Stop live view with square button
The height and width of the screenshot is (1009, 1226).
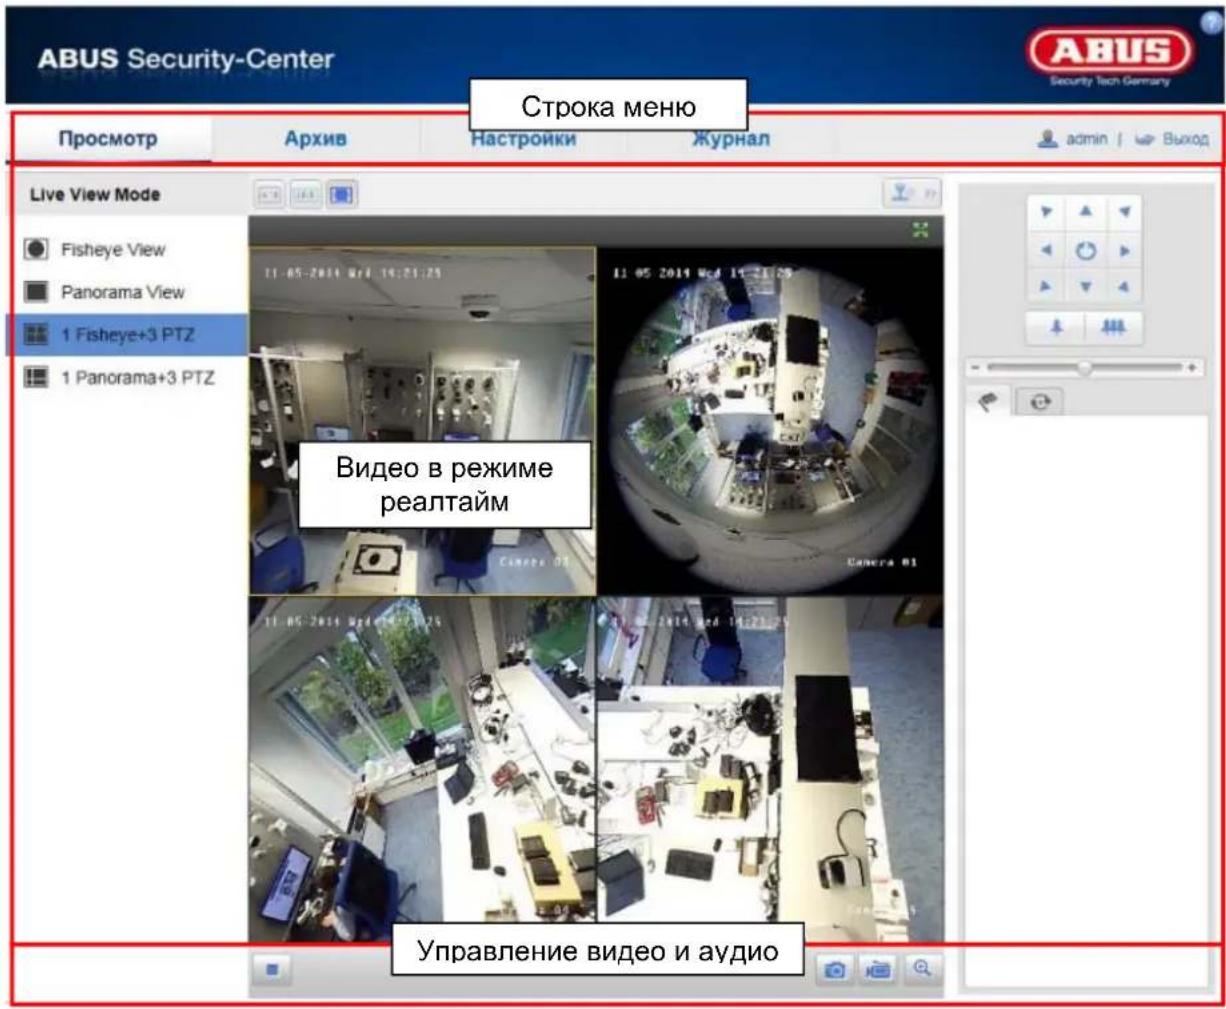273,969
